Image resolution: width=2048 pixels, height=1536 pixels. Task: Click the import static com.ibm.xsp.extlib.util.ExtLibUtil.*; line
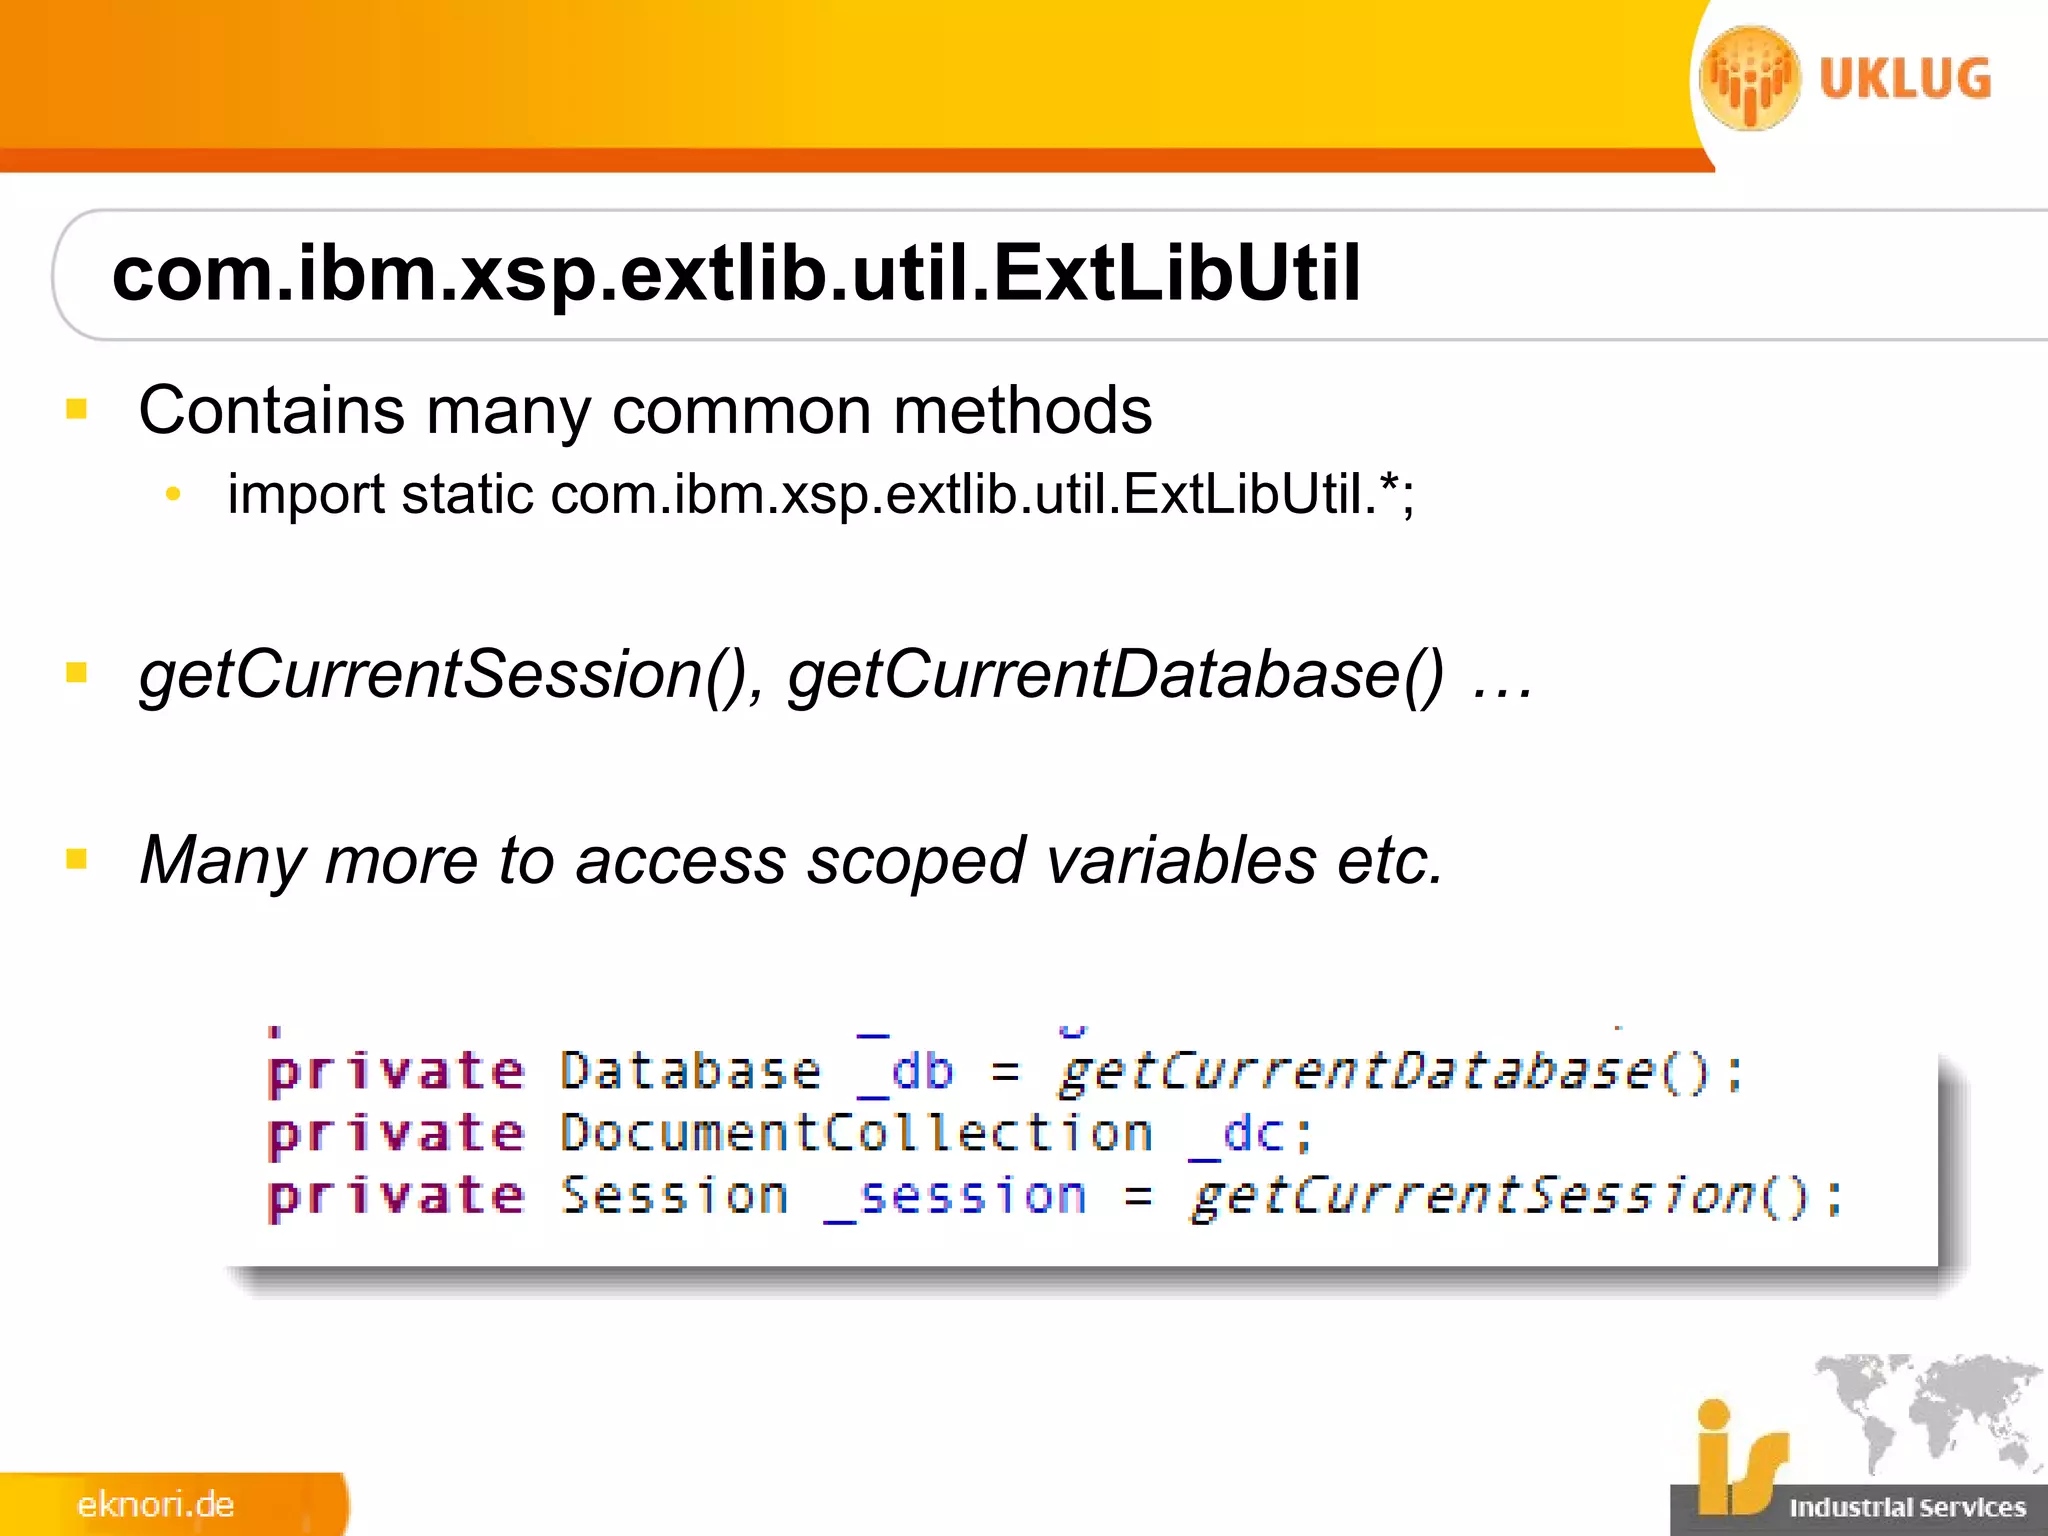[x=821, y=495]
